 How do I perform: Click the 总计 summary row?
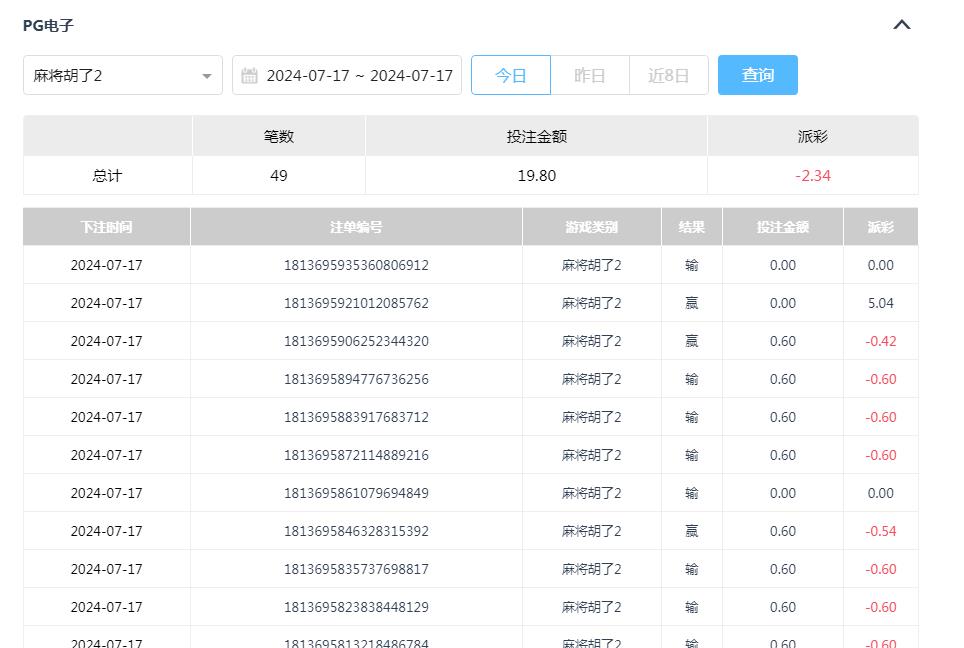(x=106, y=175)
